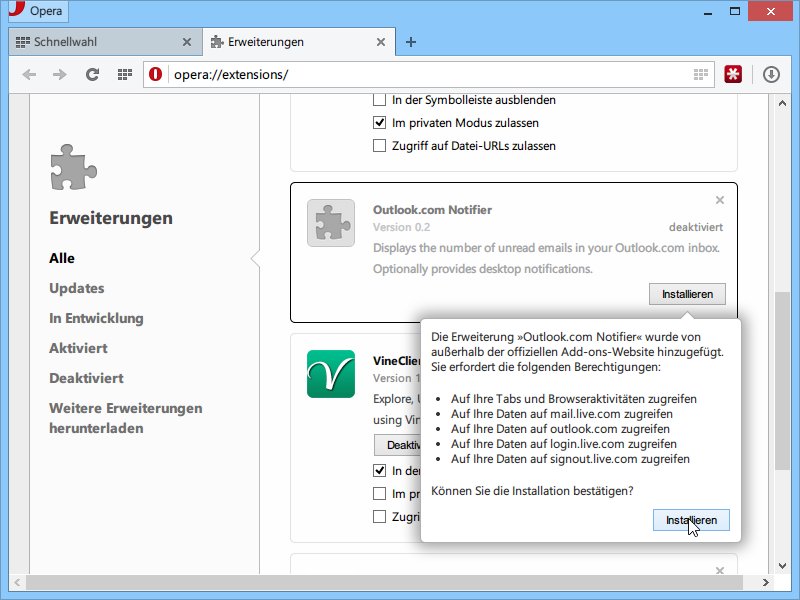Click 'Auf Ihre Daten auf outlook.com zugreifen'

click(x=560, y=429)
